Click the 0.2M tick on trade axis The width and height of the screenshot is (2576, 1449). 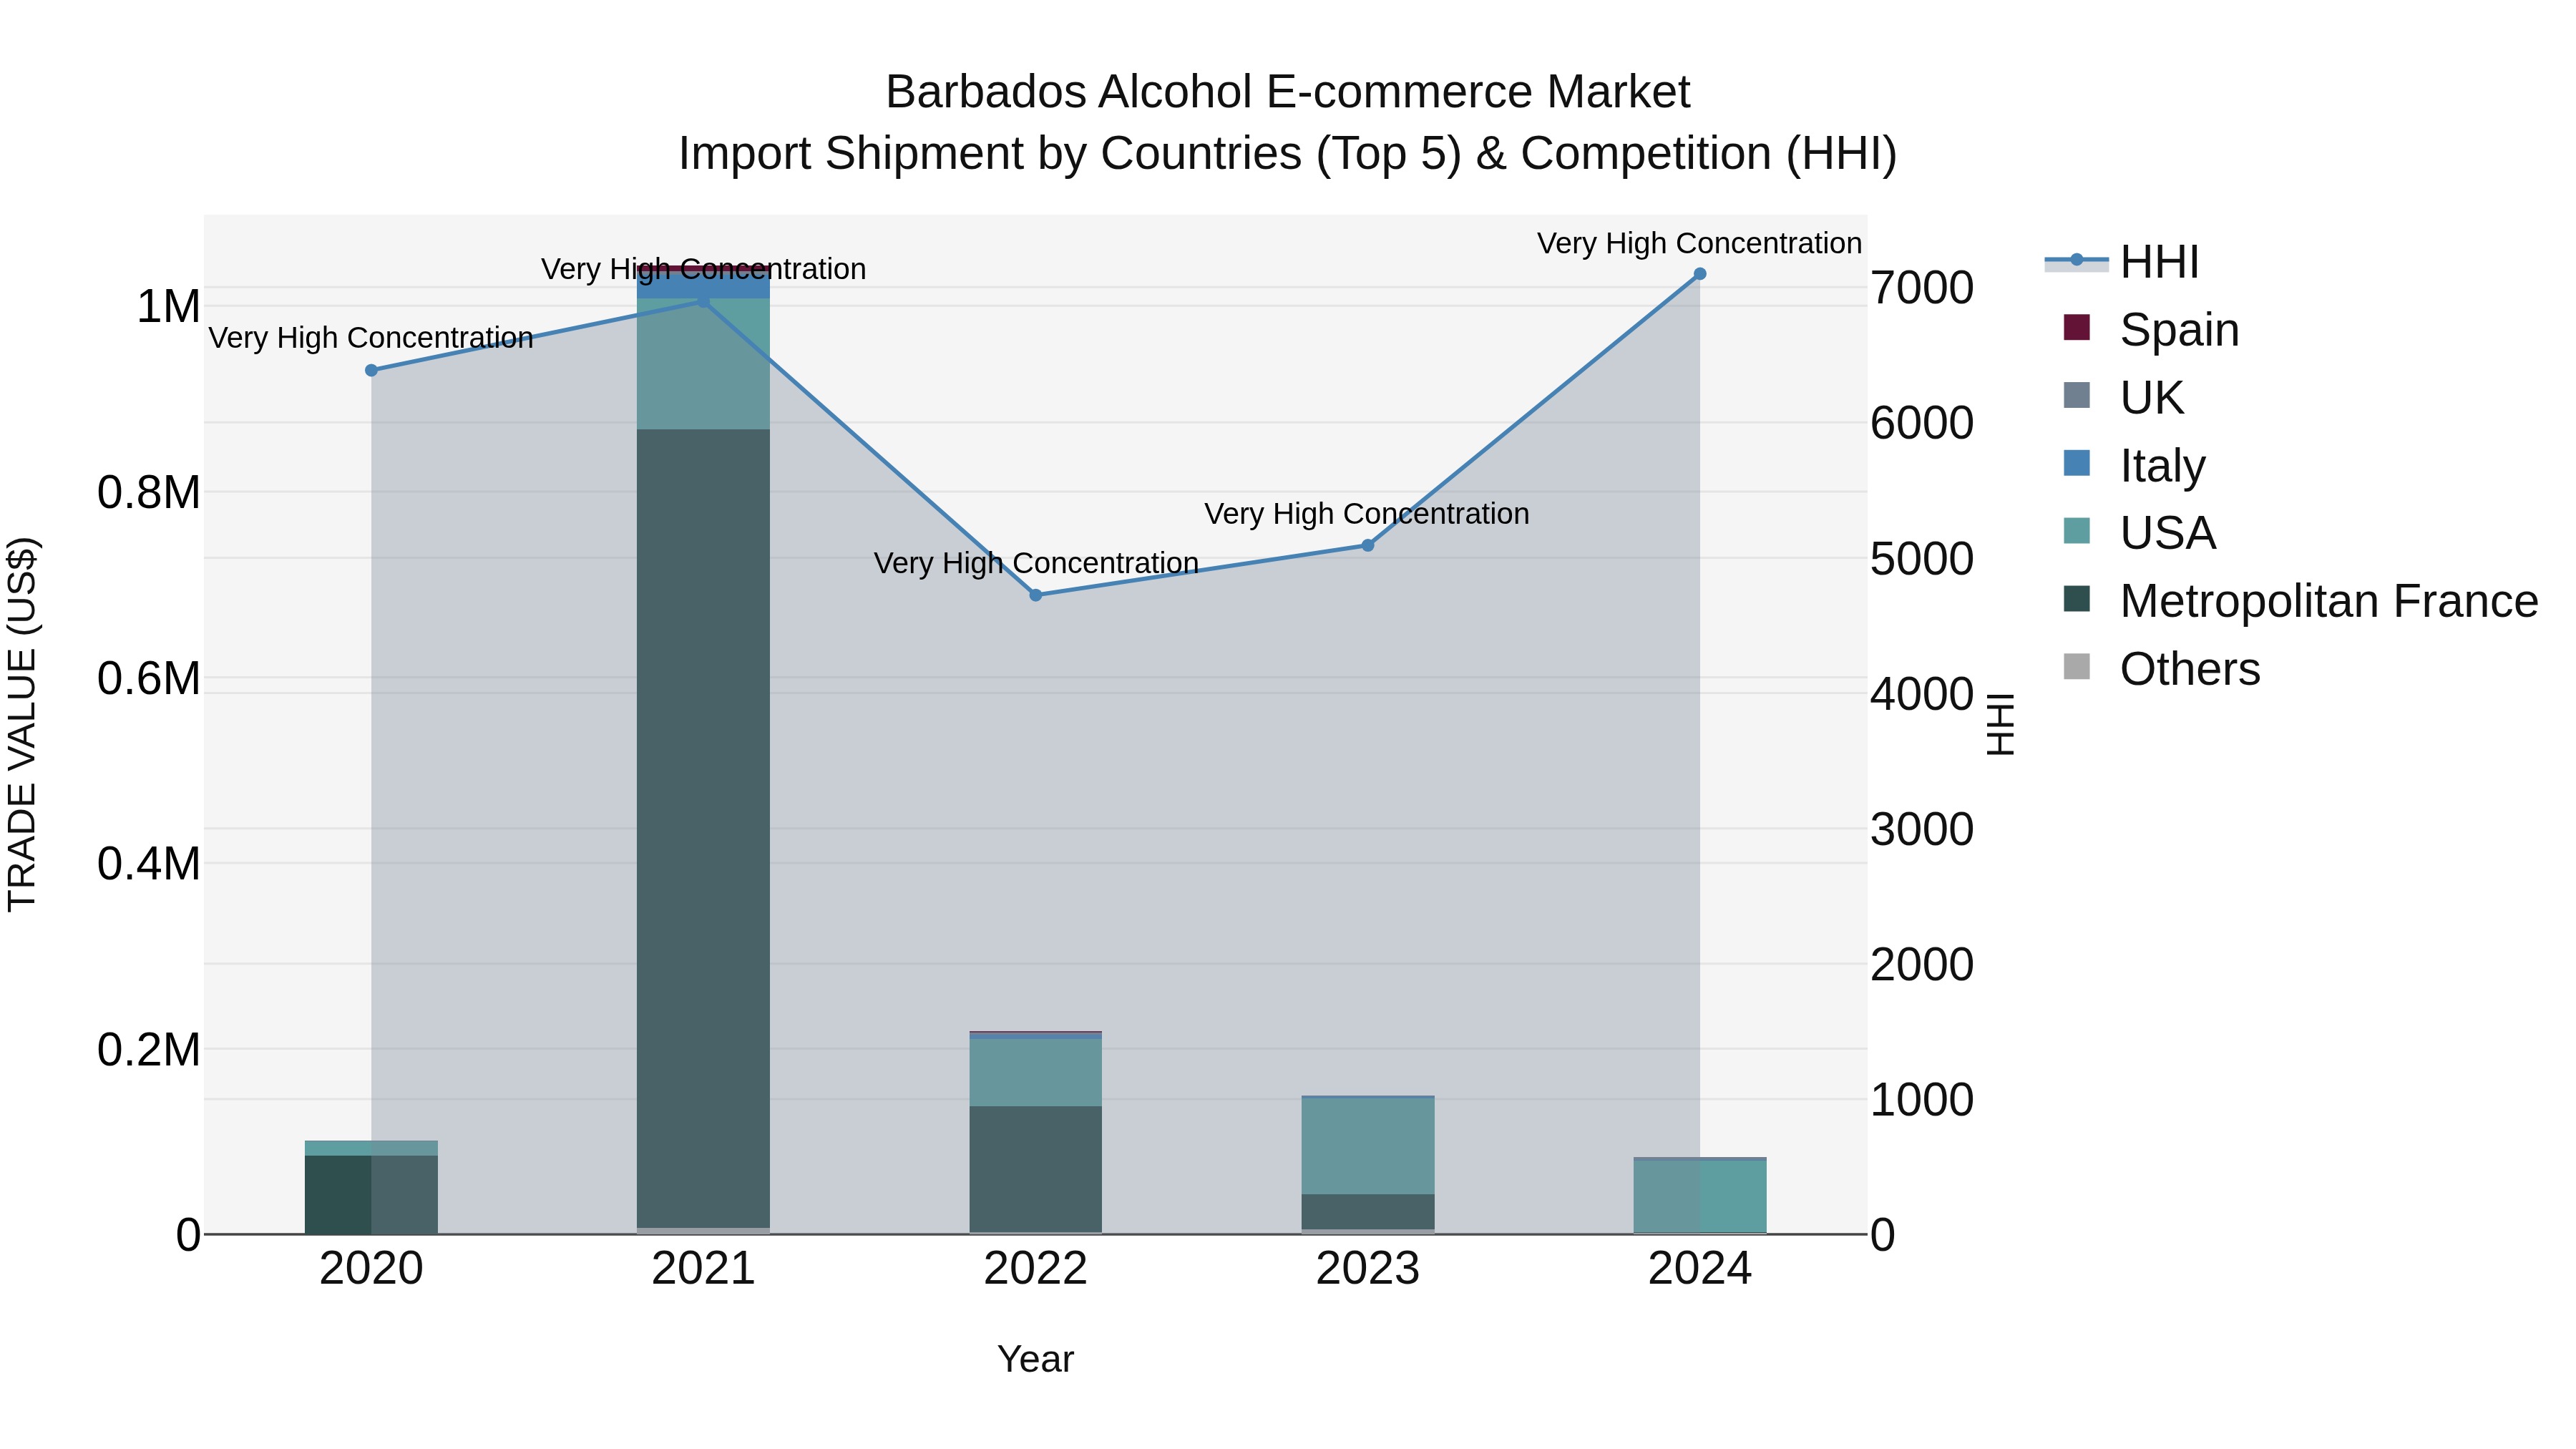tap(149, 1049)
